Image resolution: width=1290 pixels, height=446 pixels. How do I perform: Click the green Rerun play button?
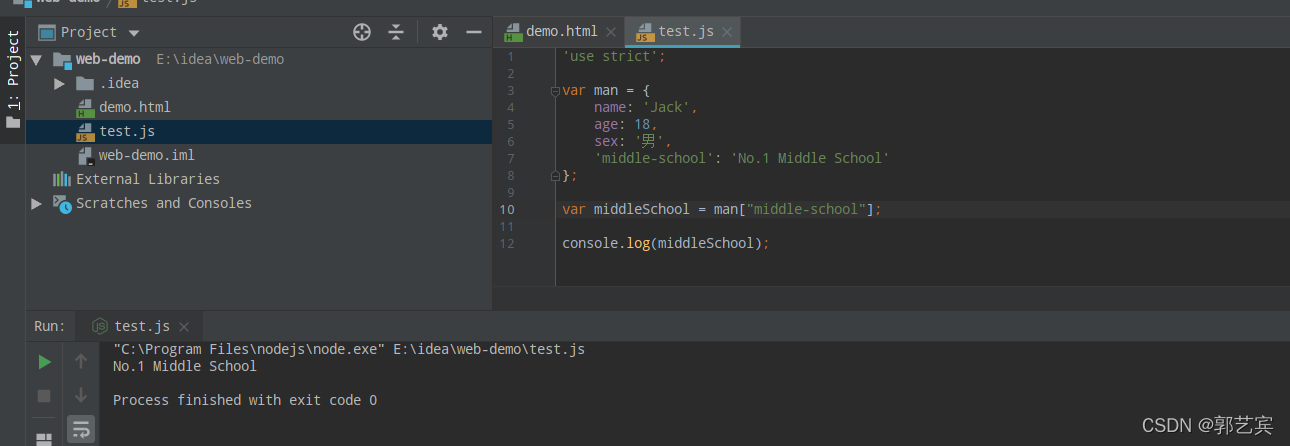(x=44, y=362)
